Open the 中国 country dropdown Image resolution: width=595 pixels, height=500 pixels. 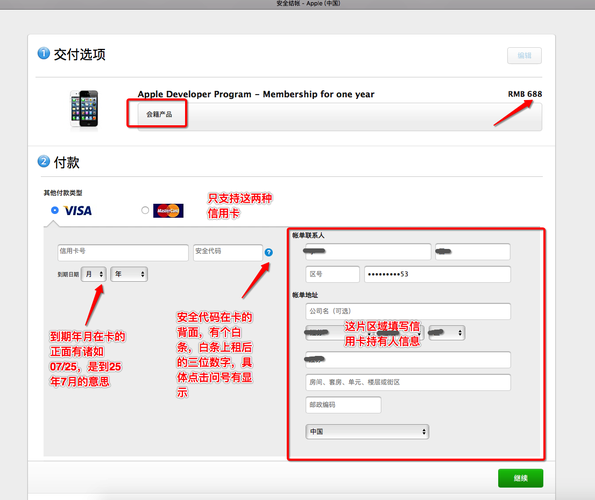367,432
